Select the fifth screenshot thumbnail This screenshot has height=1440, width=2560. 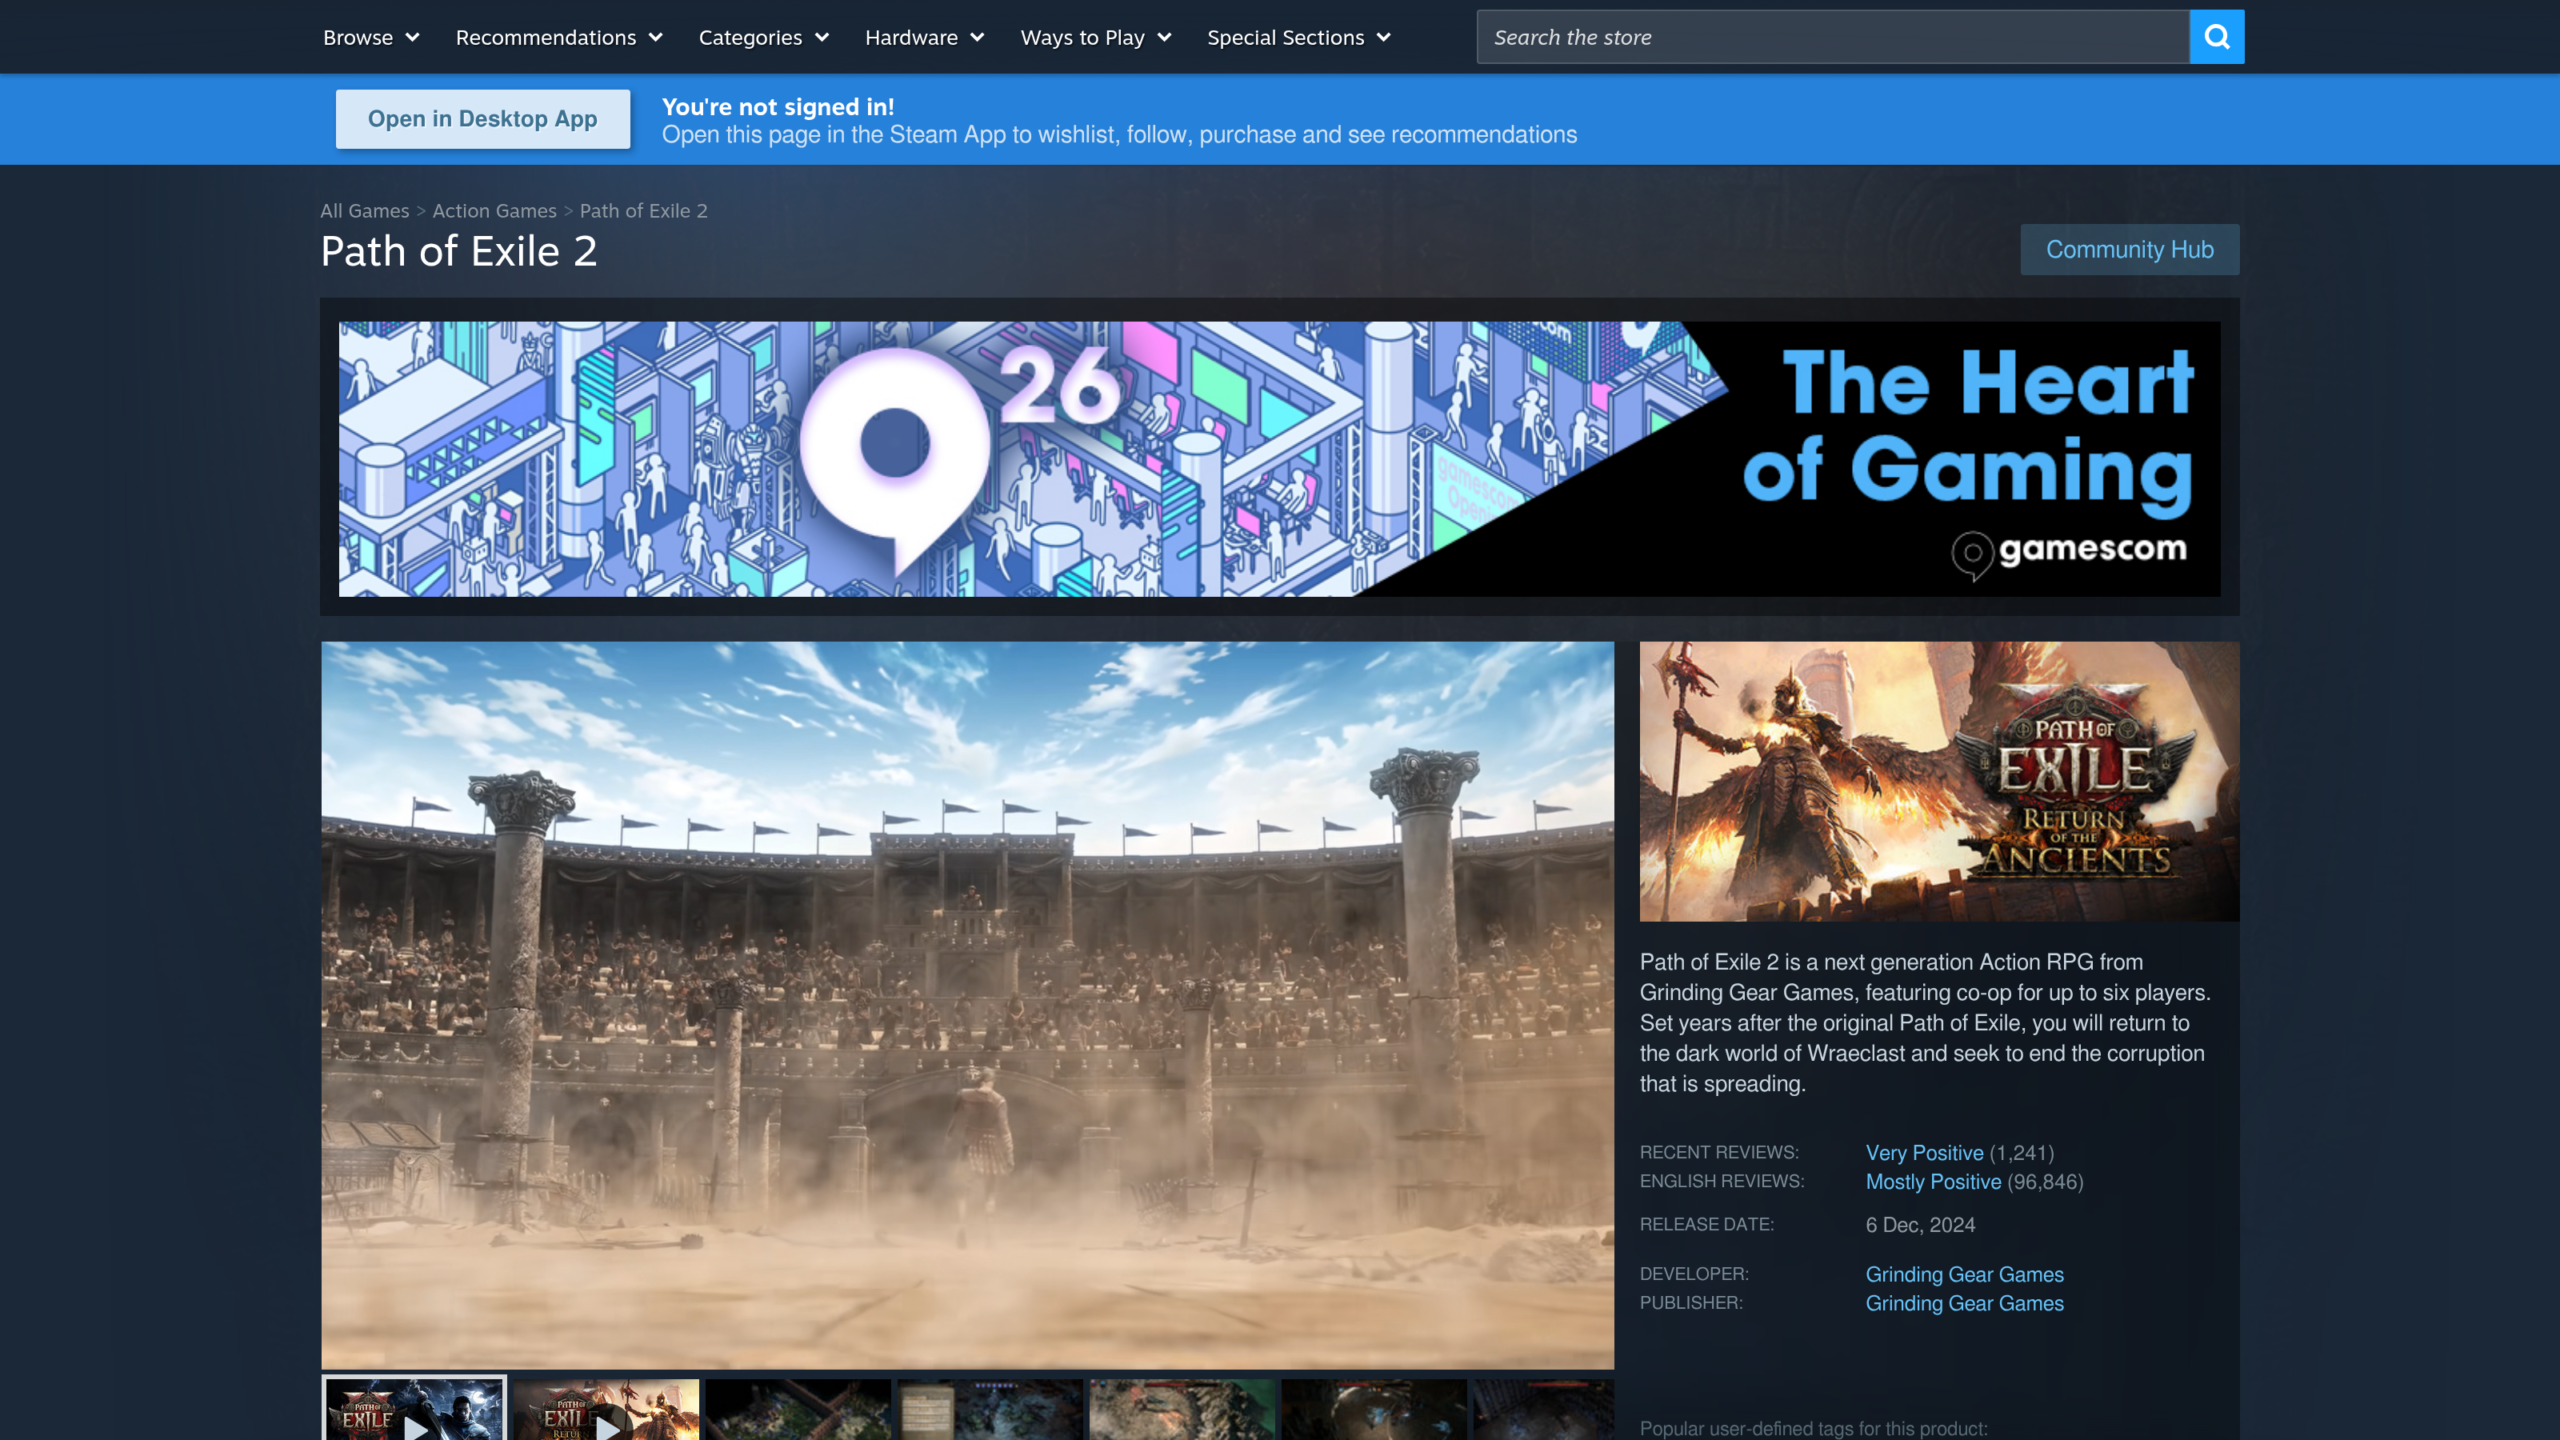coord(1182,1410)
